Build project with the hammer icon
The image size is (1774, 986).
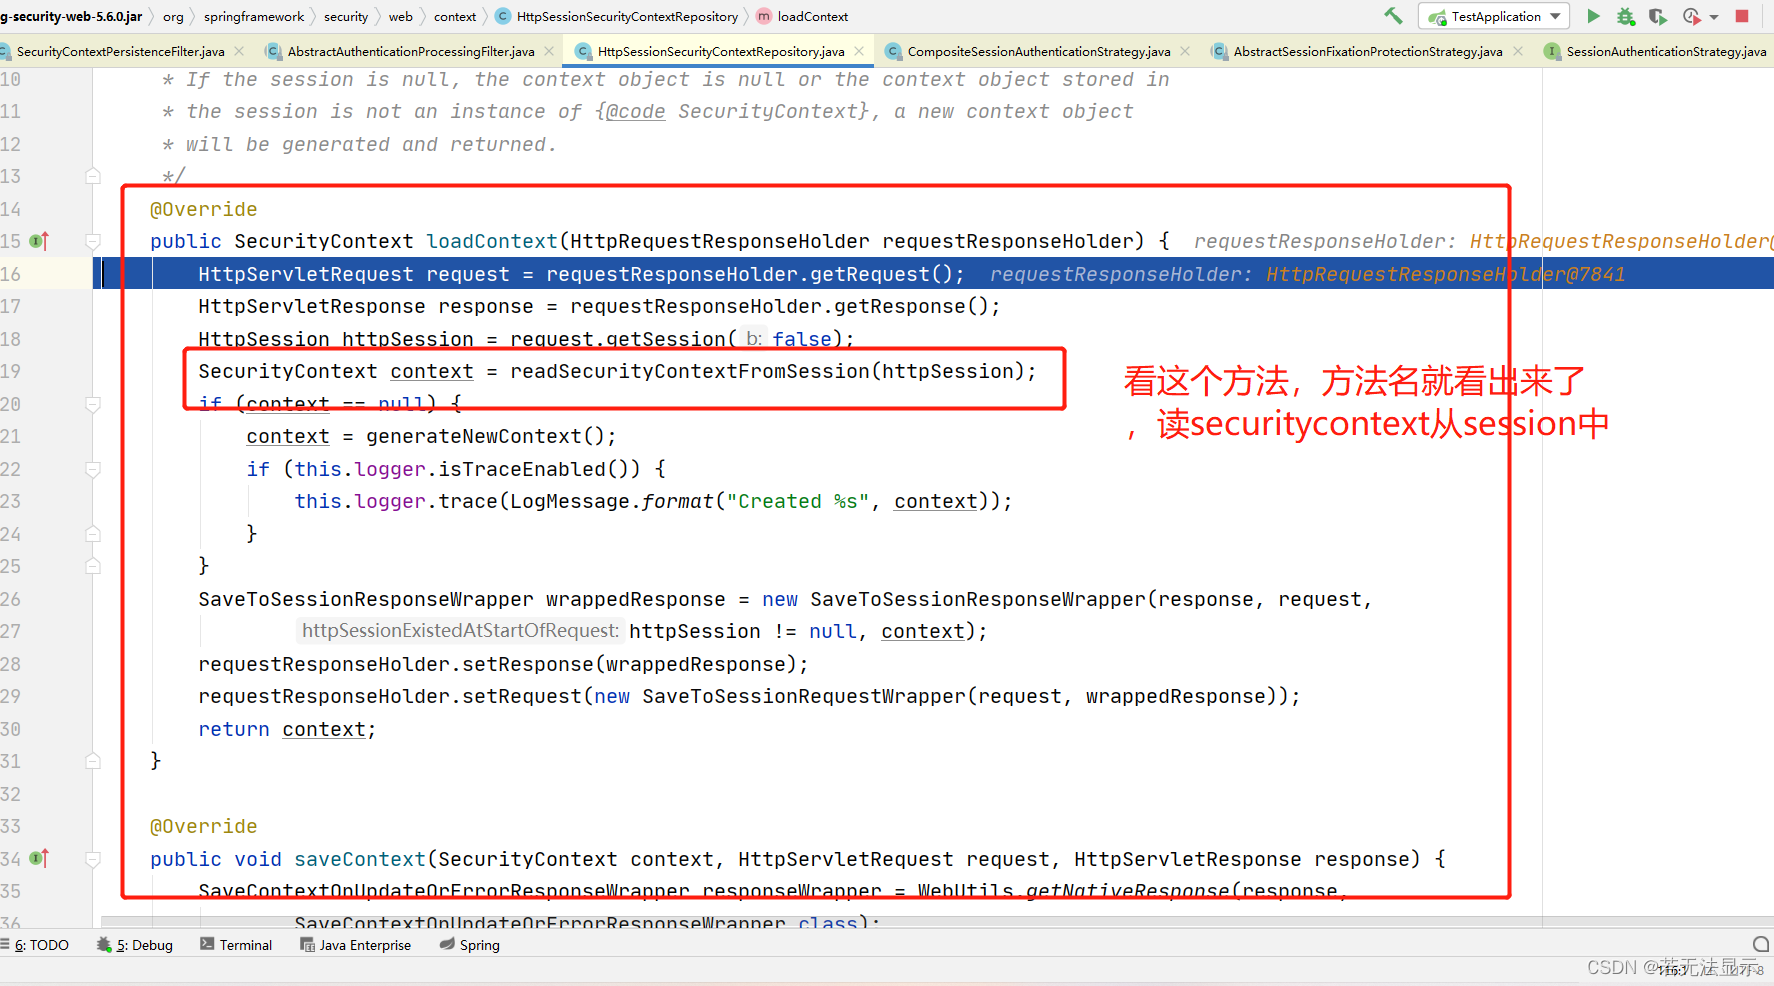coord(1393,16)
